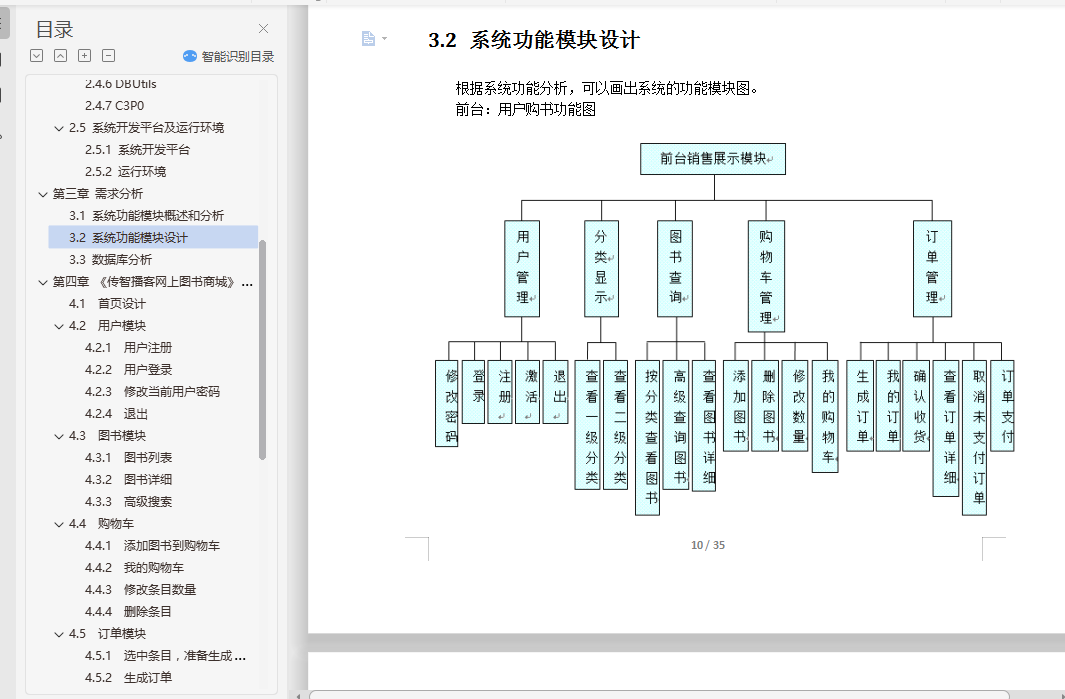Open 3.1 系统功能模块概述和分析 section
The width and height of the screenshot is (1065, 699).
[x=146, y=215]
